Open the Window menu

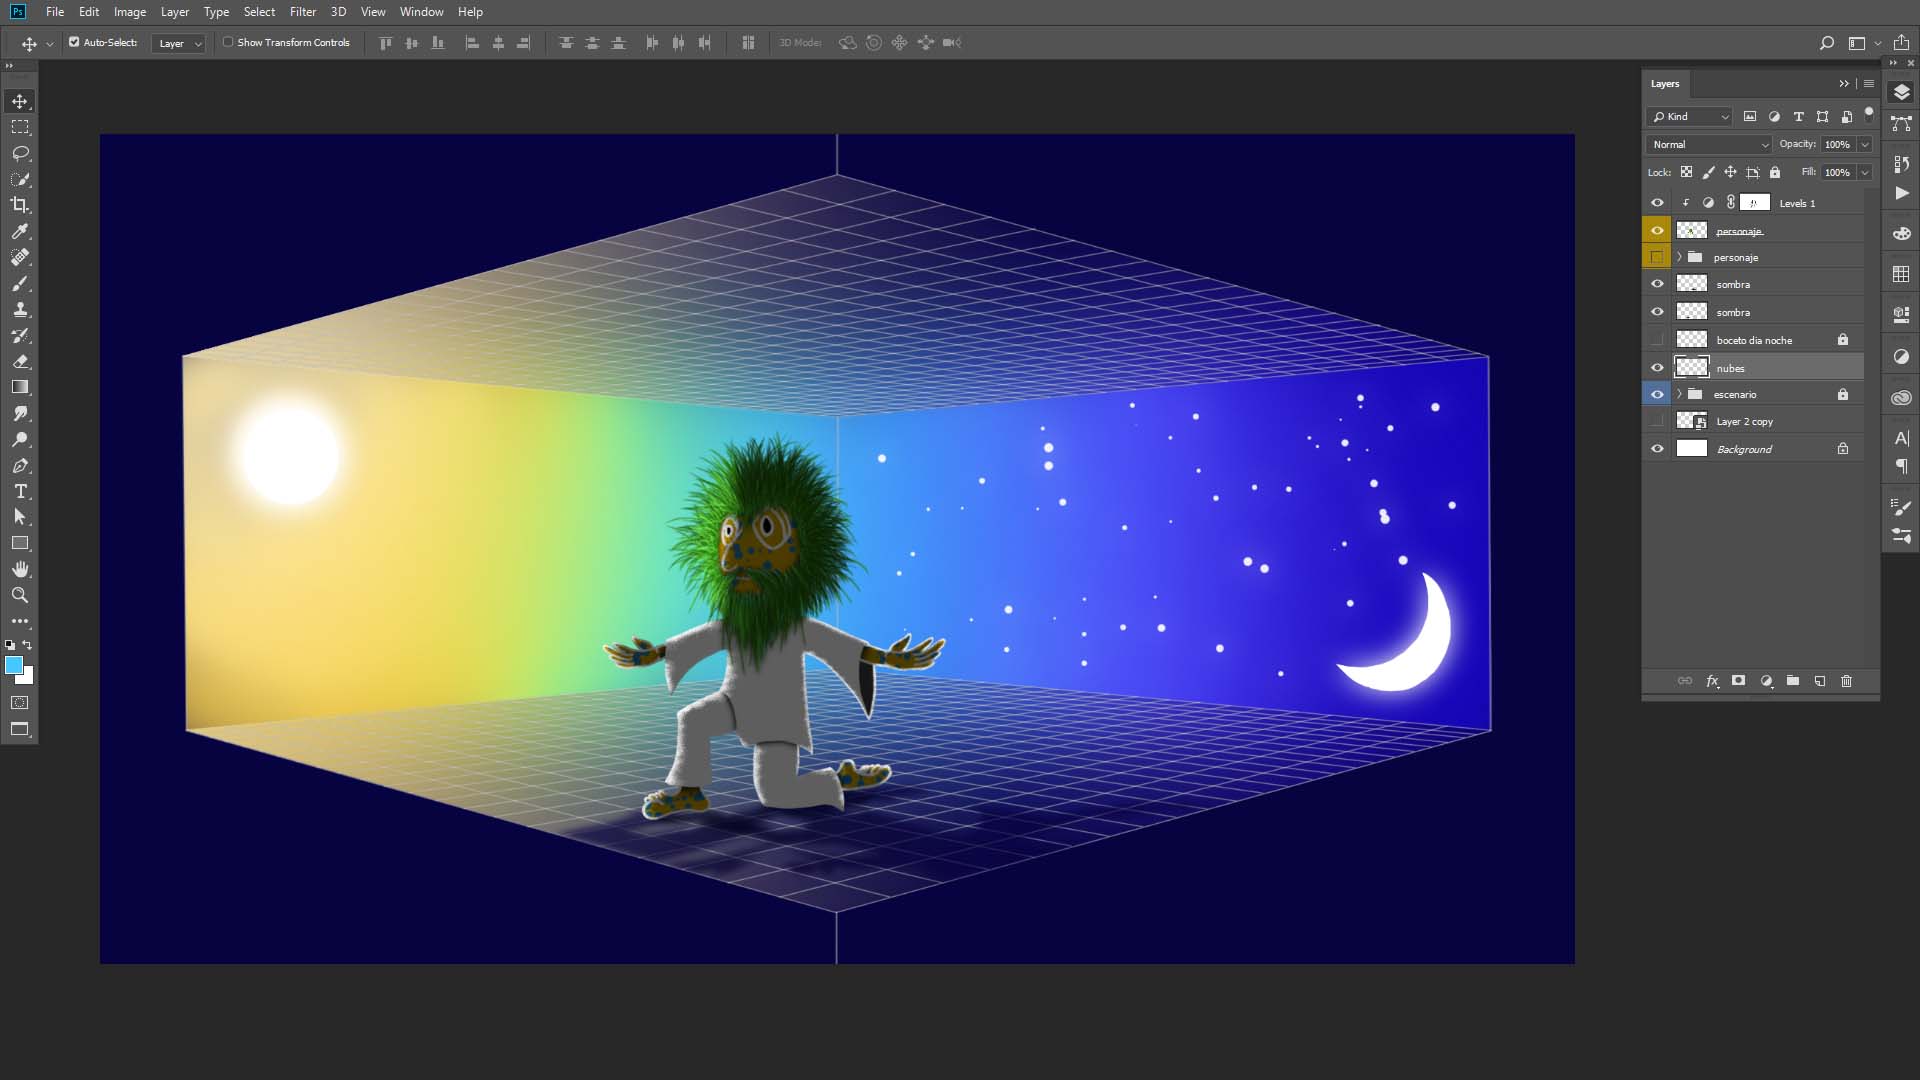pos(421,12)
